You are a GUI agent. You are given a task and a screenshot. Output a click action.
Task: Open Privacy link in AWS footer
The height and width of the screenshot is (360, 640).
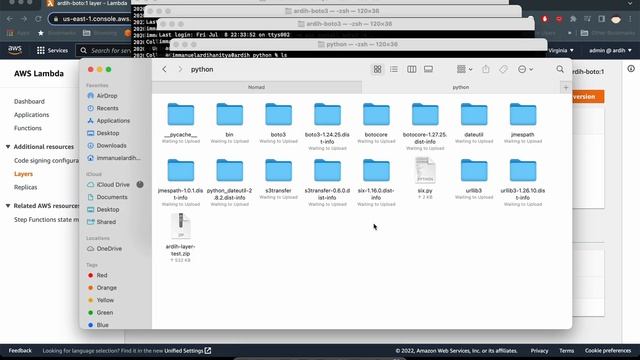point(539,351)
